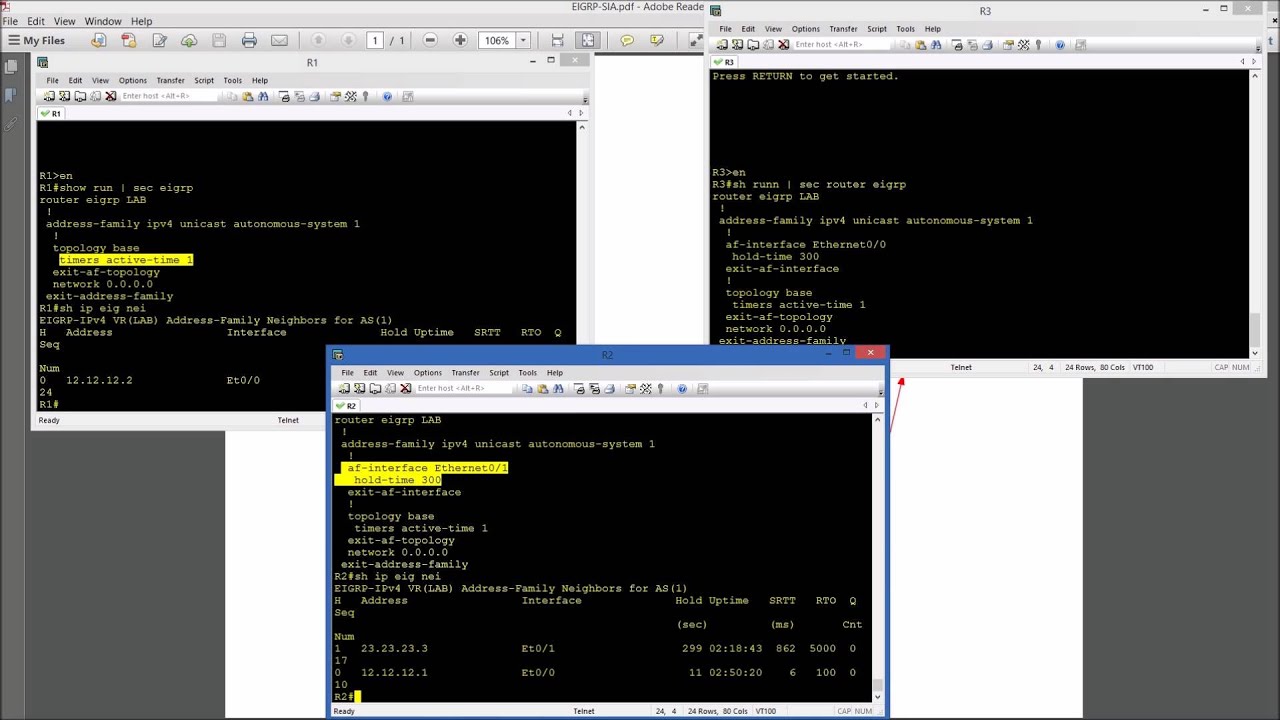The width and height of the screenshot is (1280, 720).
Task: Click zoom out minus button in Adobe Reader
Action: click(x=430, y=40)
